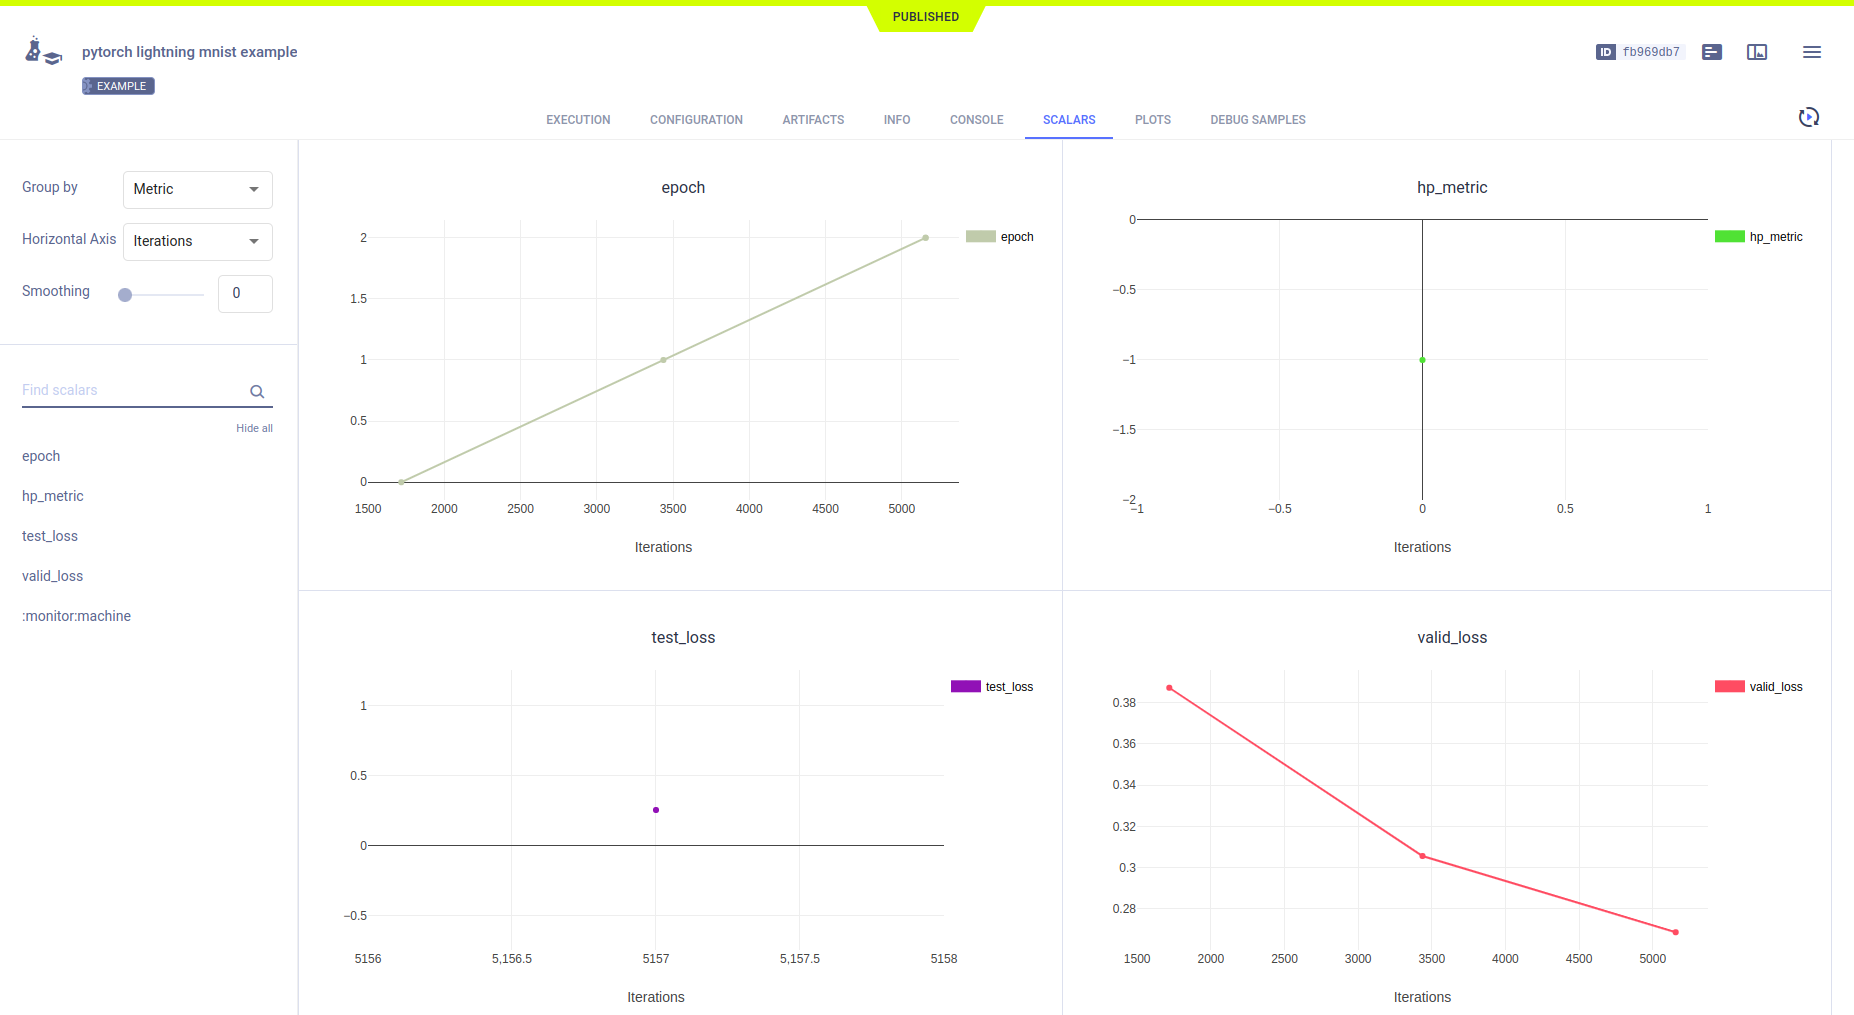Image resolution: width=1854 pixels, height=1015 pixels.
Task: Toggle hp_metric series in legend
Action: tap(1759, 237)
